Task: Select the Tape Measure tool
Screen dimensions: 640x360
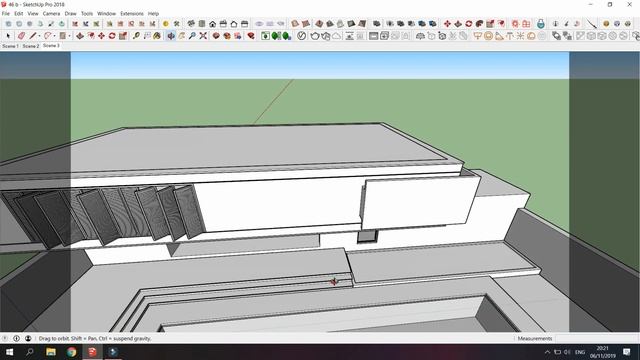Action: coord(136,36)
